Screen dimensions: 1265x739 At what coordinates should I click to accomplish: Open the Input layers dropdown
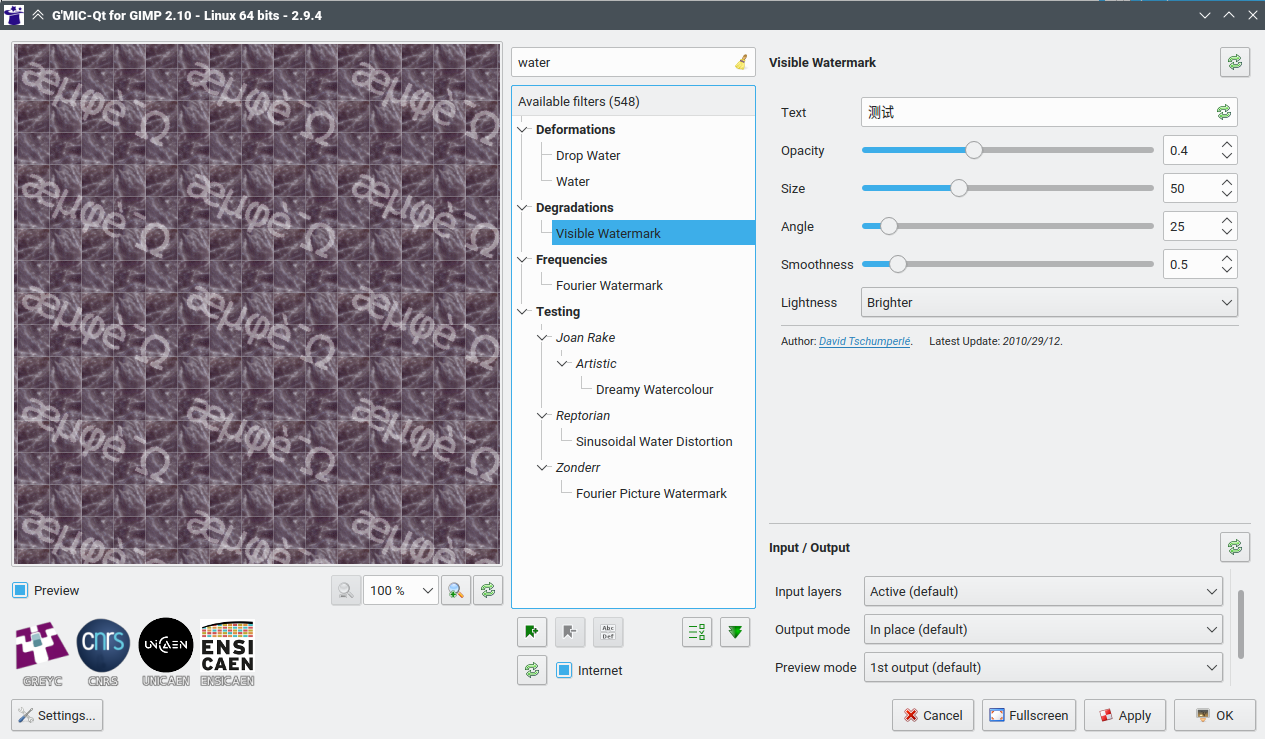[x=1043, y=591]
